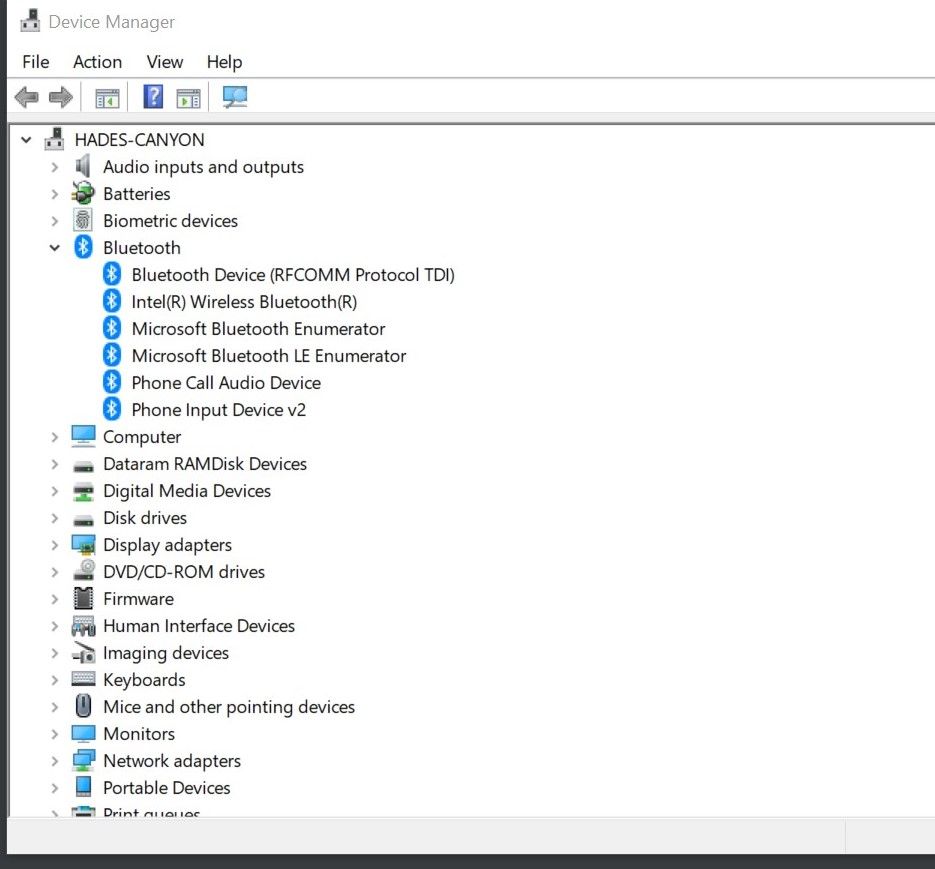Select the Display adapters label
Image resolution: width=935 pixels, height=869 pixels.
click(x=168, y=545)
